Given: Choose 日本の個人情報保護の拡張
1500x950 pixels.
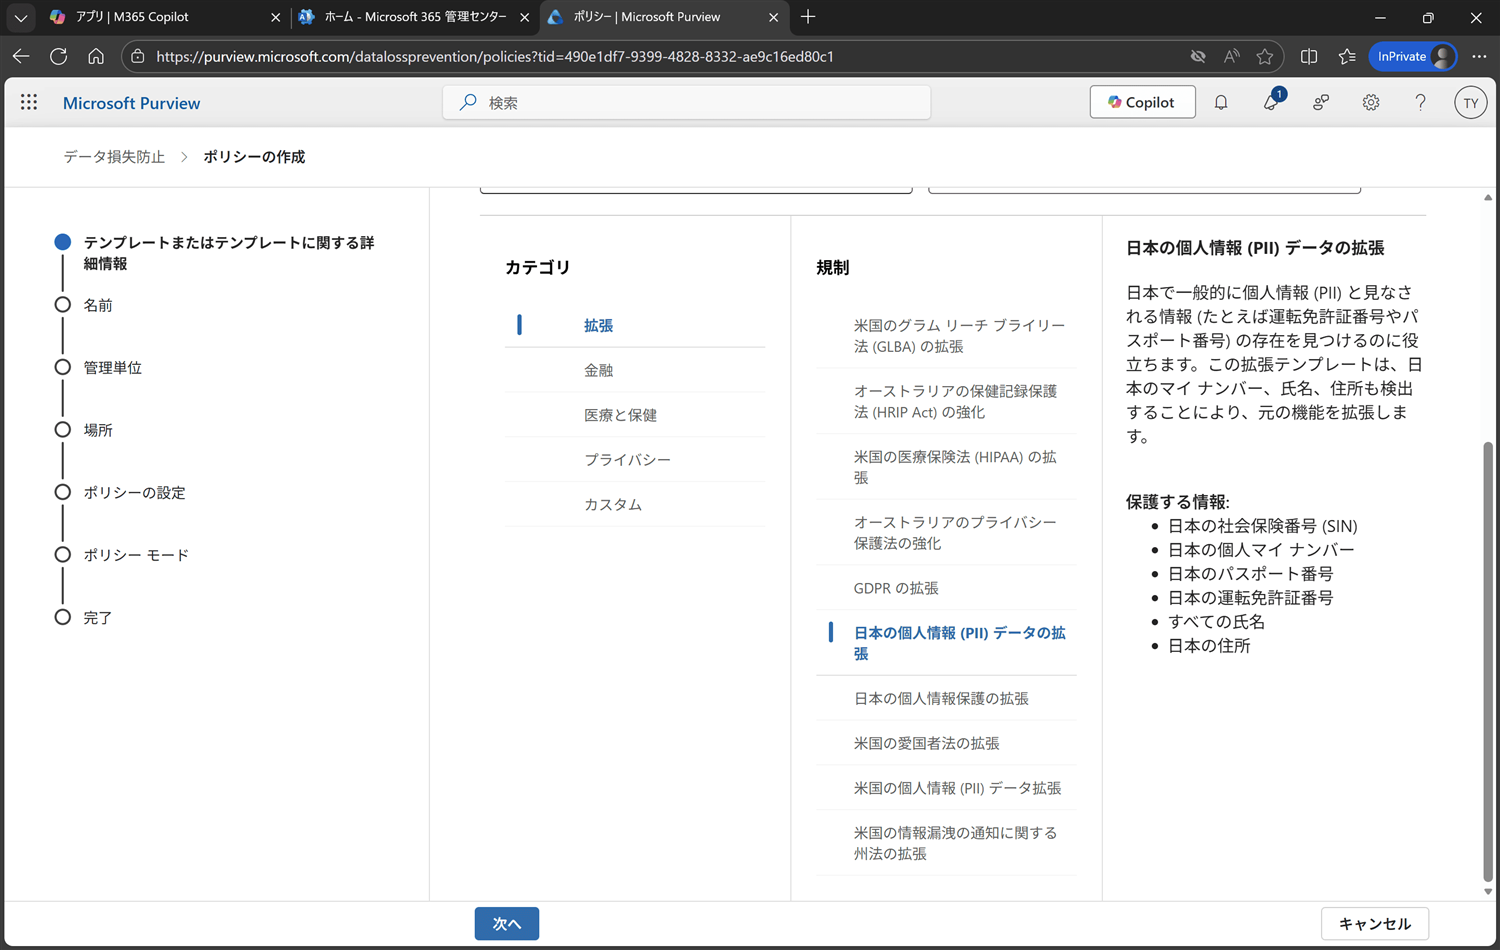Looking at the screenshot, I should click(x=946, y=698).
